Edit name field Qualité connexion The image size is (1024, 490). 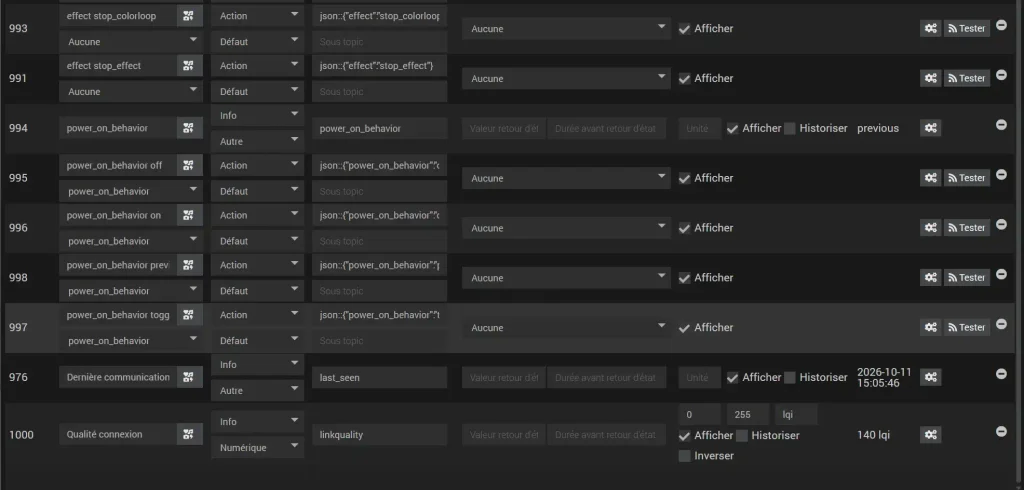tap(118, 434)
